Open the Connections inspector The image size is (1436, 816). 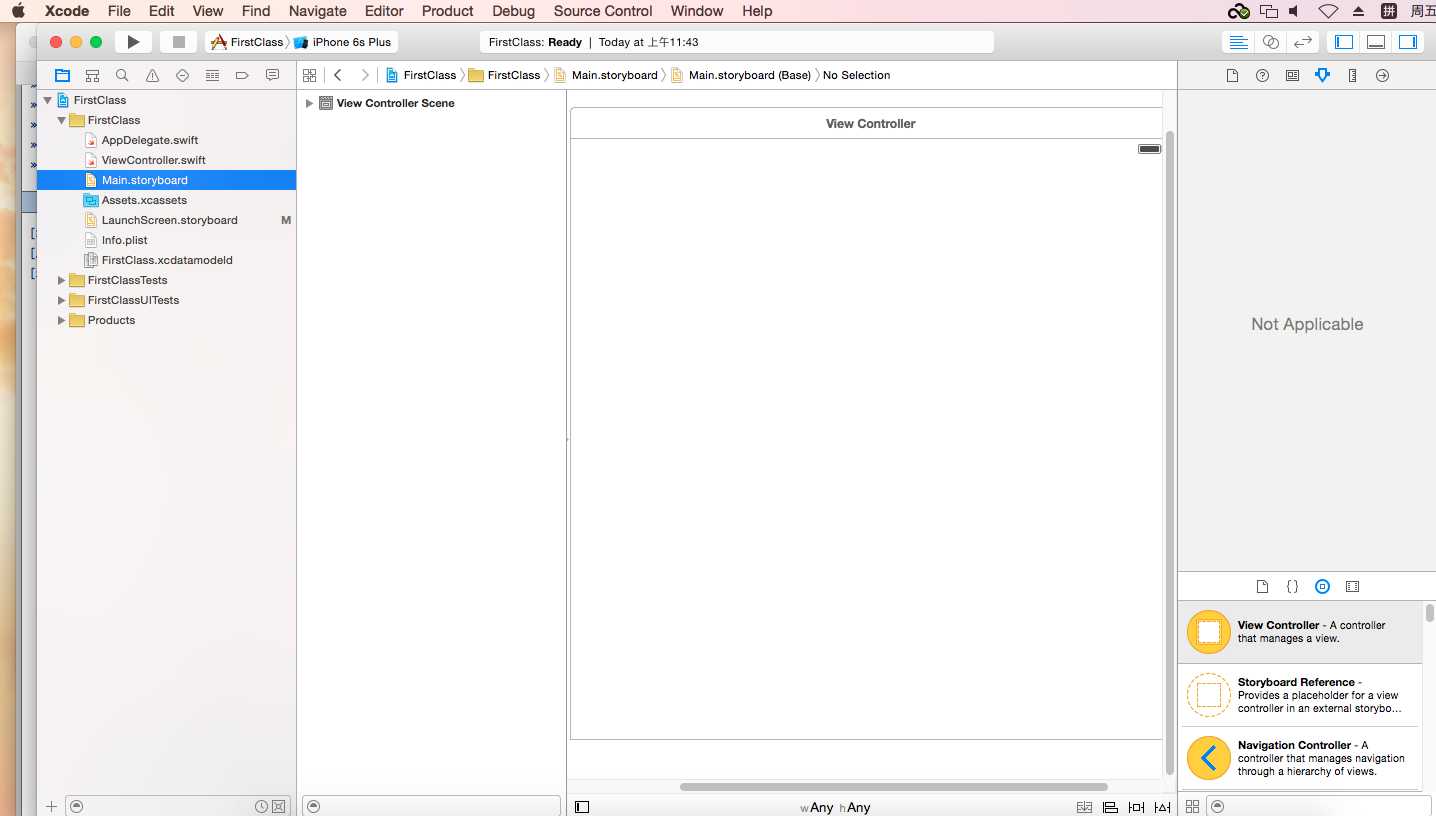coord(1382,75)
